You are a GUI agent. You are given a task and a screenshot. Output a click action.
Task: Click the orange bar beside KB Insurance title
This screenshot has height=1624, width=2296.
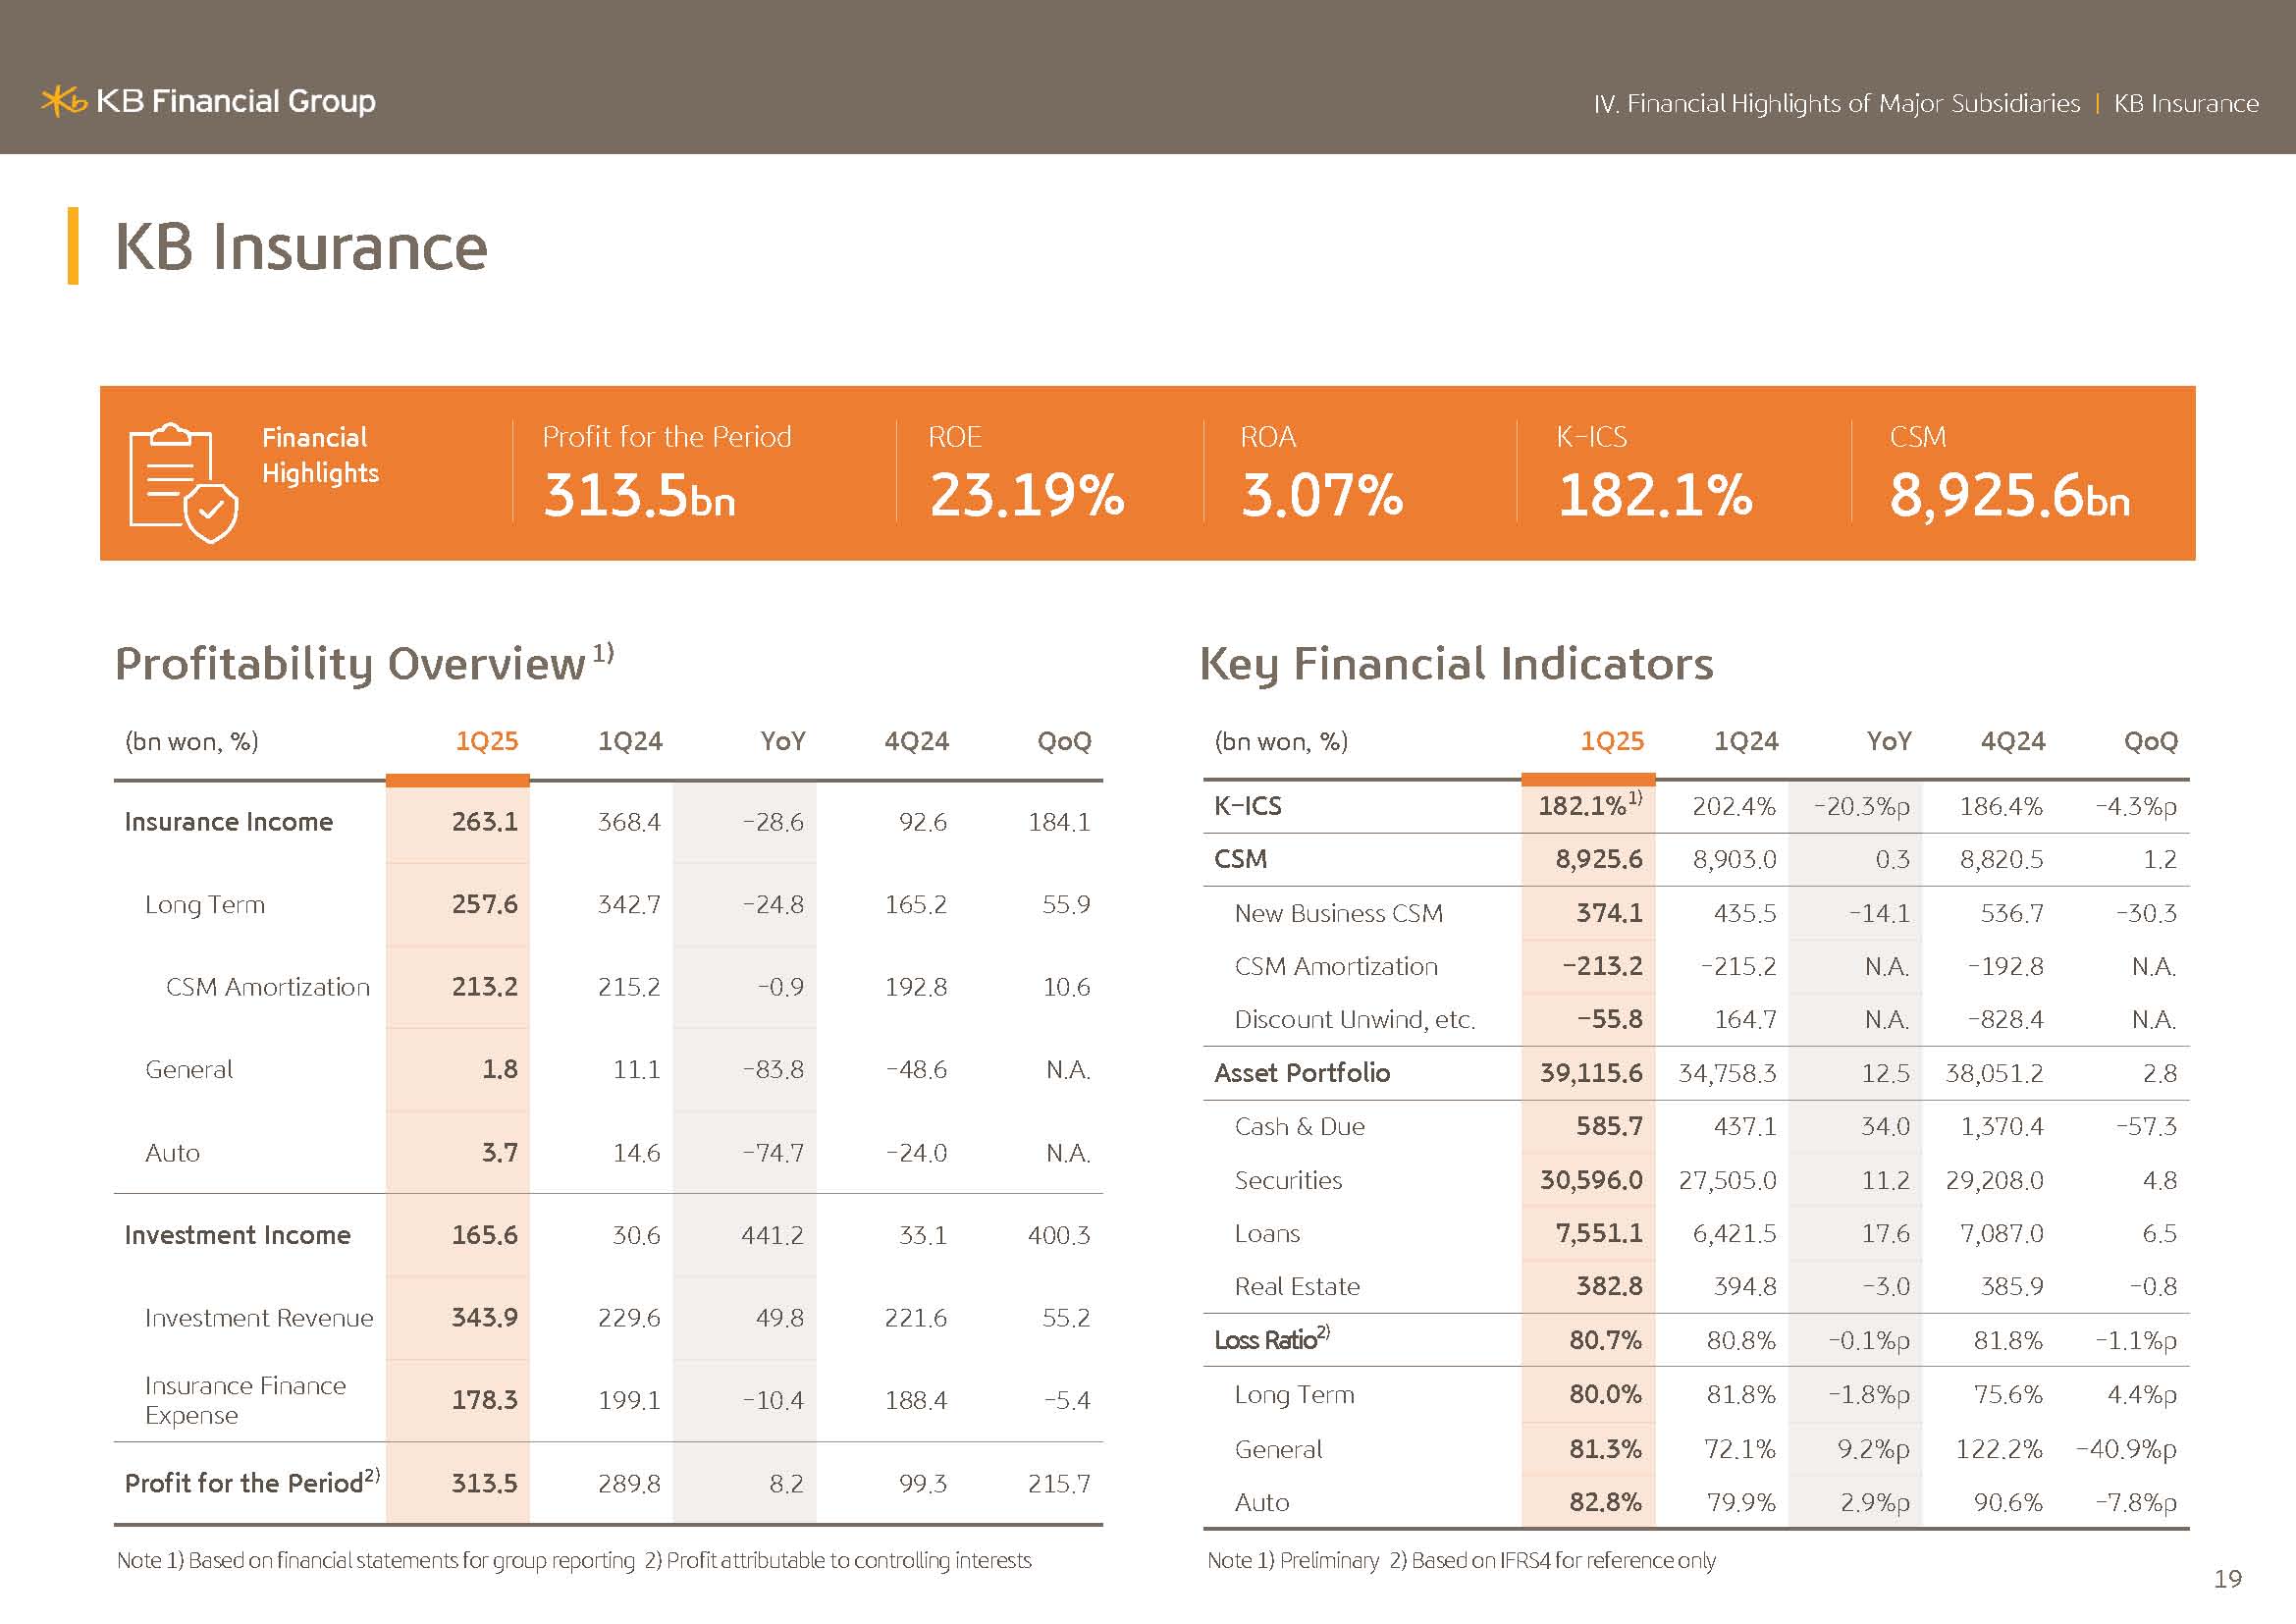click(73, 246)
